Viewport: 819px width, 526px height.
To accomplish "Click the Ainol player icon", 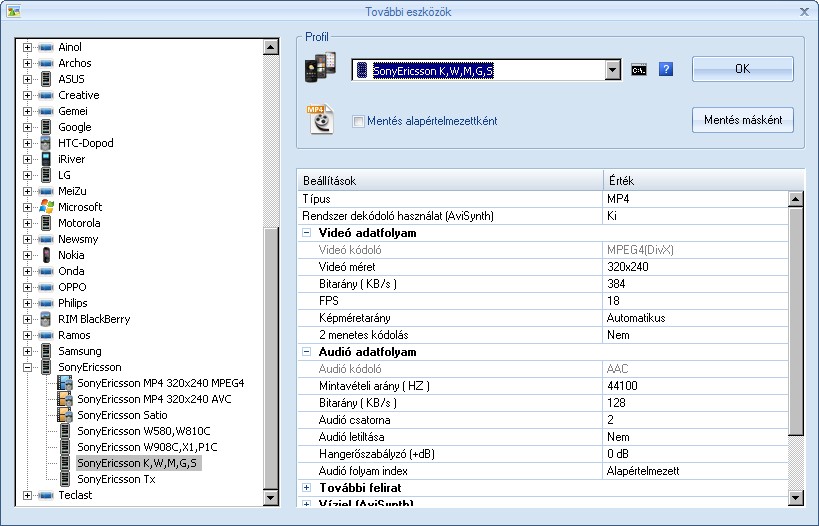I will 46,47.
